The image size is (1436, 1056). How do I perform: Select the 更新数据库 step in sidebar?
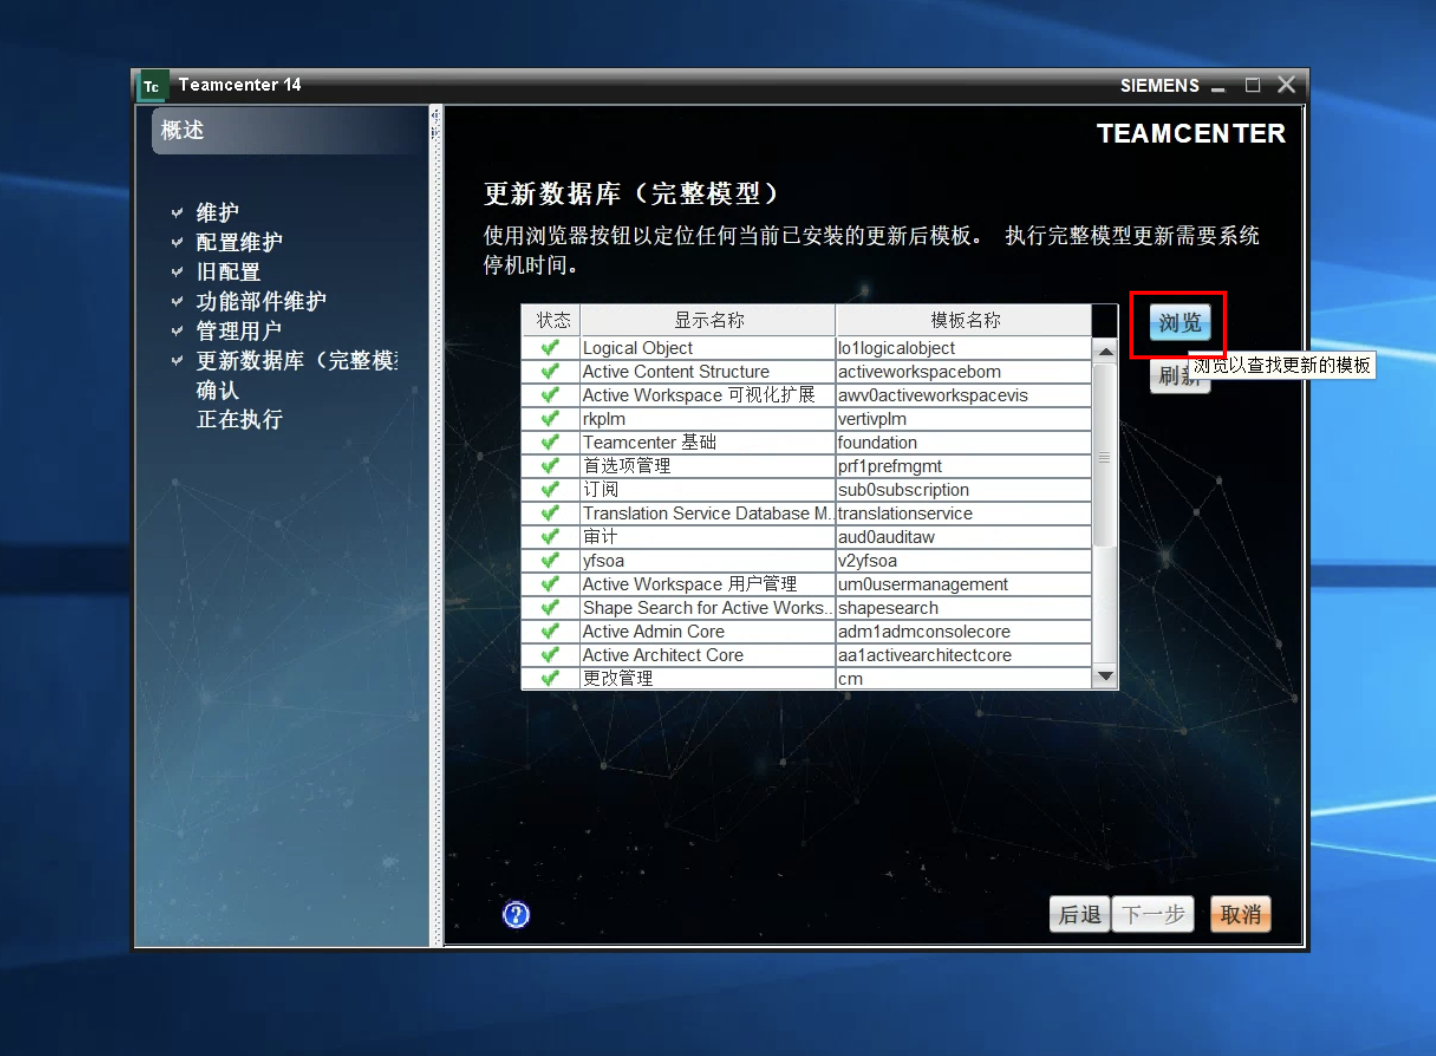(x=297, y=360)
